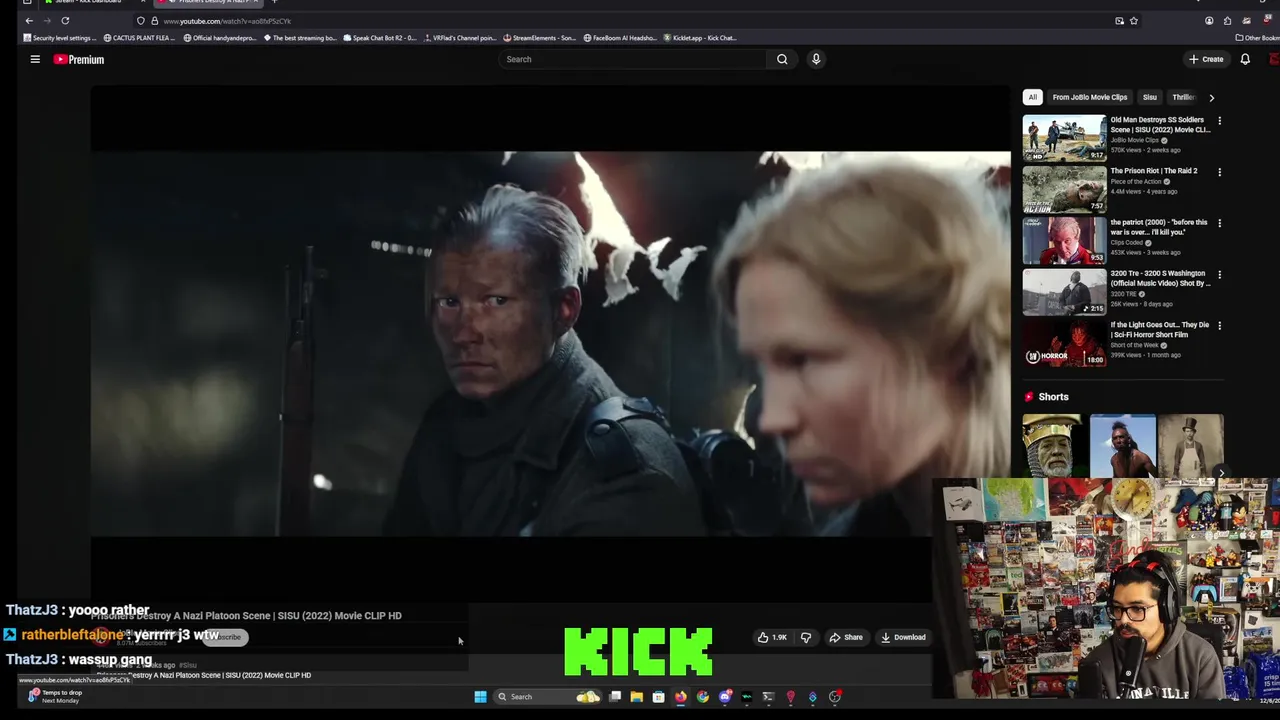Open Microsoft Store from taskbar
This screenshot has height=720, width=1280.
point(658,697)
